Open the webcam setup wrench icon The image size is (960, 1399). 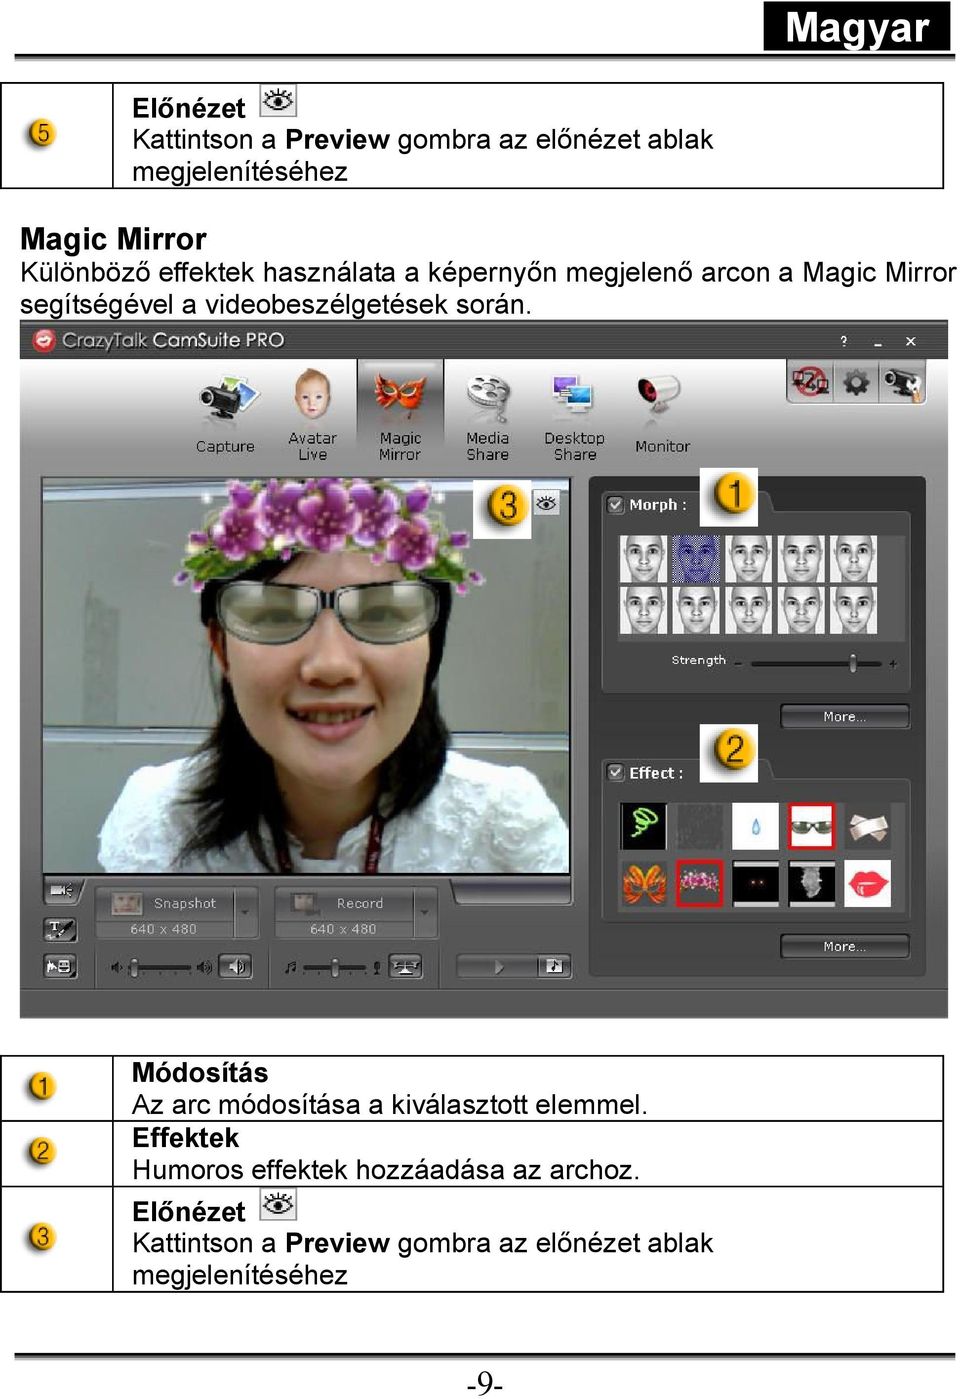coord(902,382)
